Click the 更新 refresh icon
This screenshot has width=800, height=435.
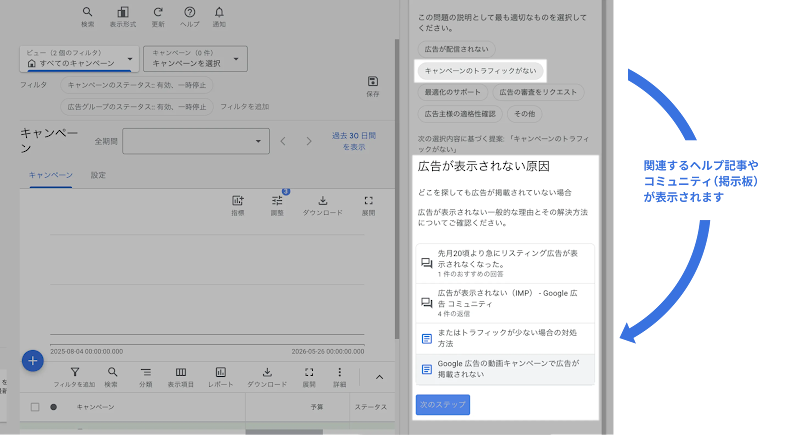pos(158,12)
